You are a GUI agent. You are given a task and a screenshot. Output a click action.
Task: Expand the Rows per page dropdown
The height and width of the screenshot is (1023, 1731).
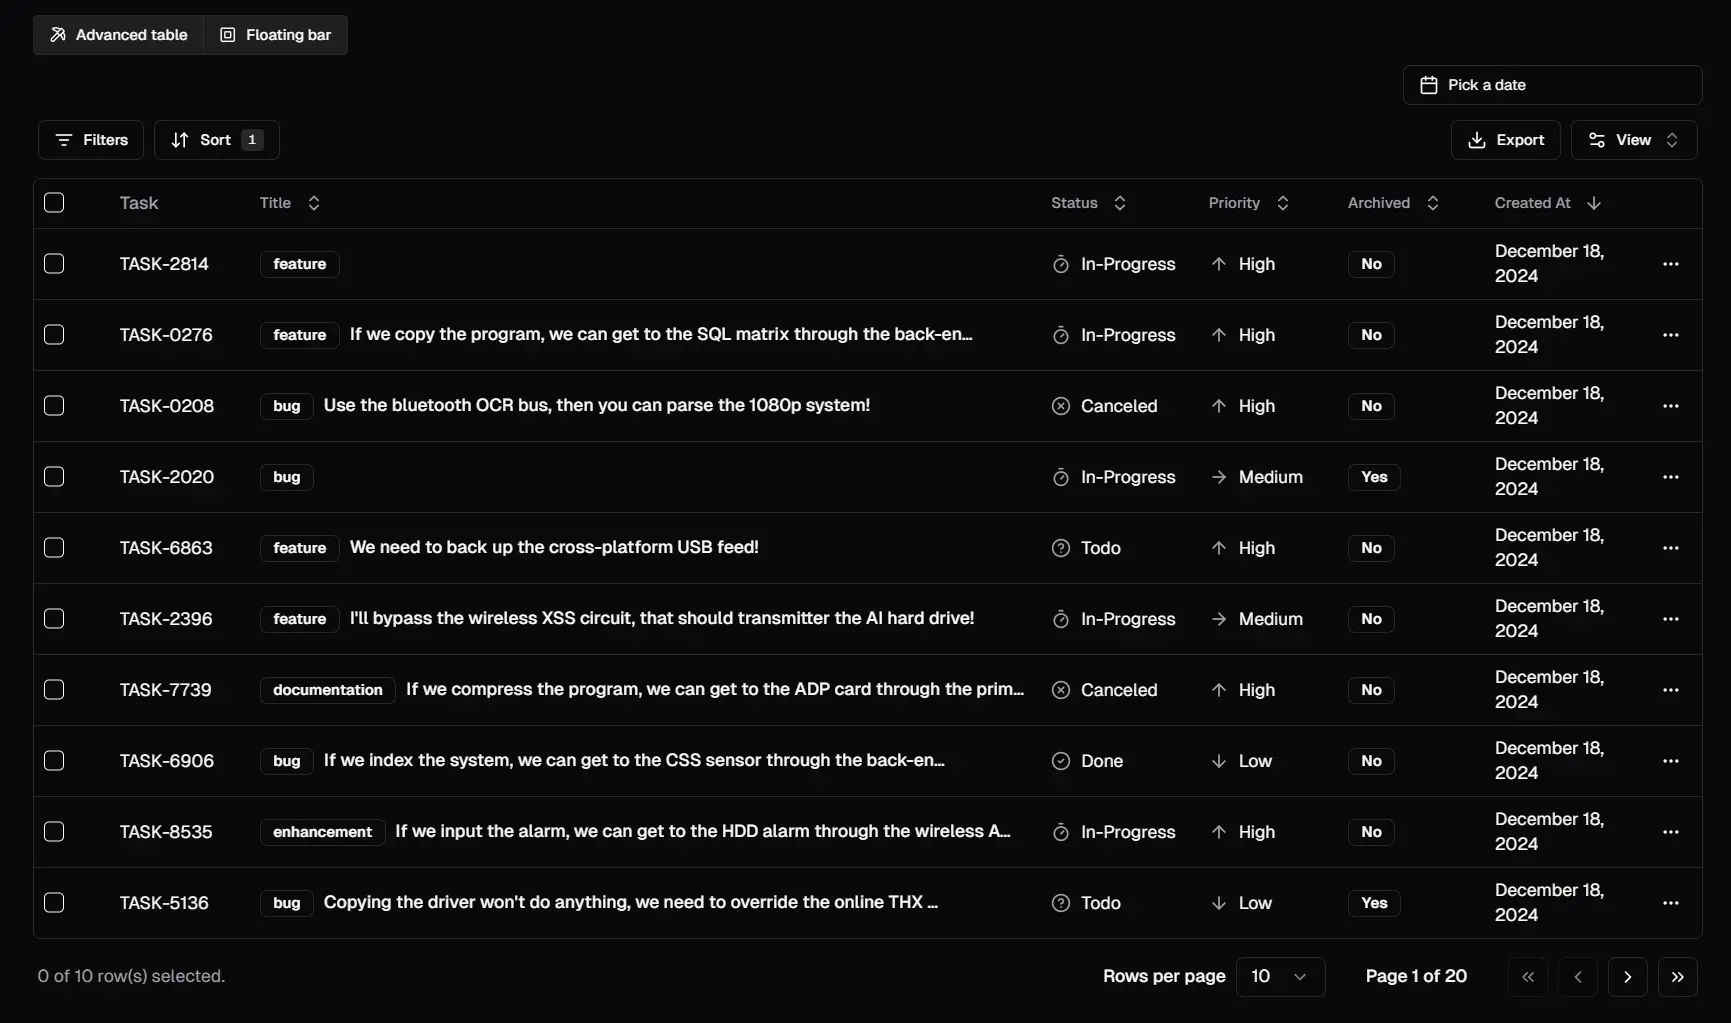(1280, 977)
